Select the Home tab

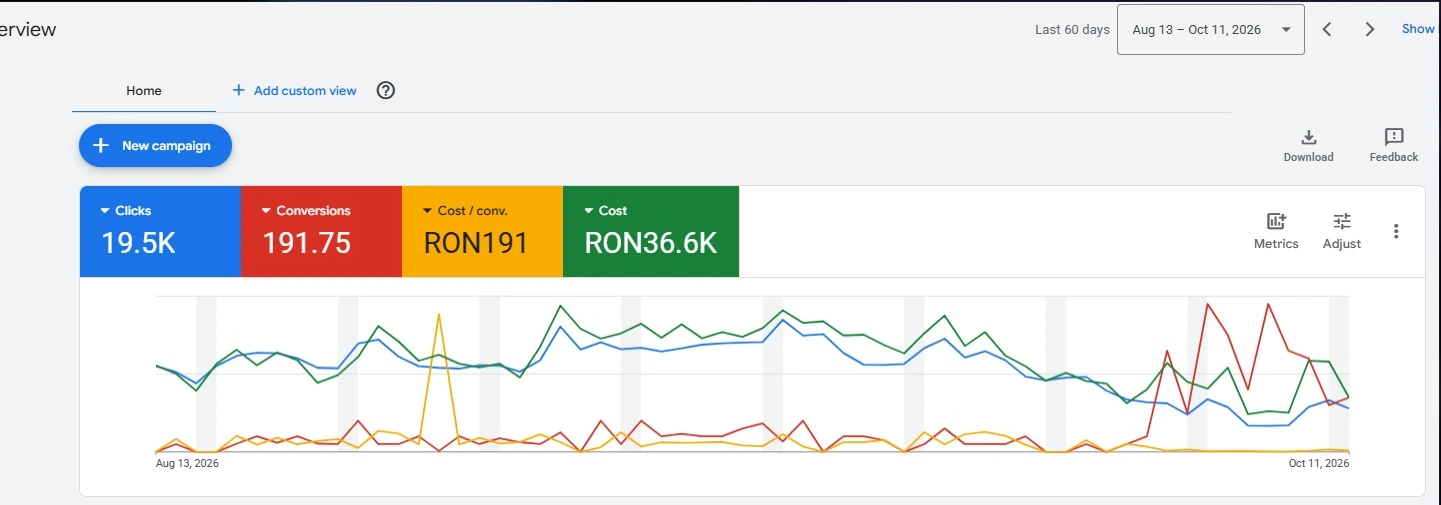[x=144, y=91]
